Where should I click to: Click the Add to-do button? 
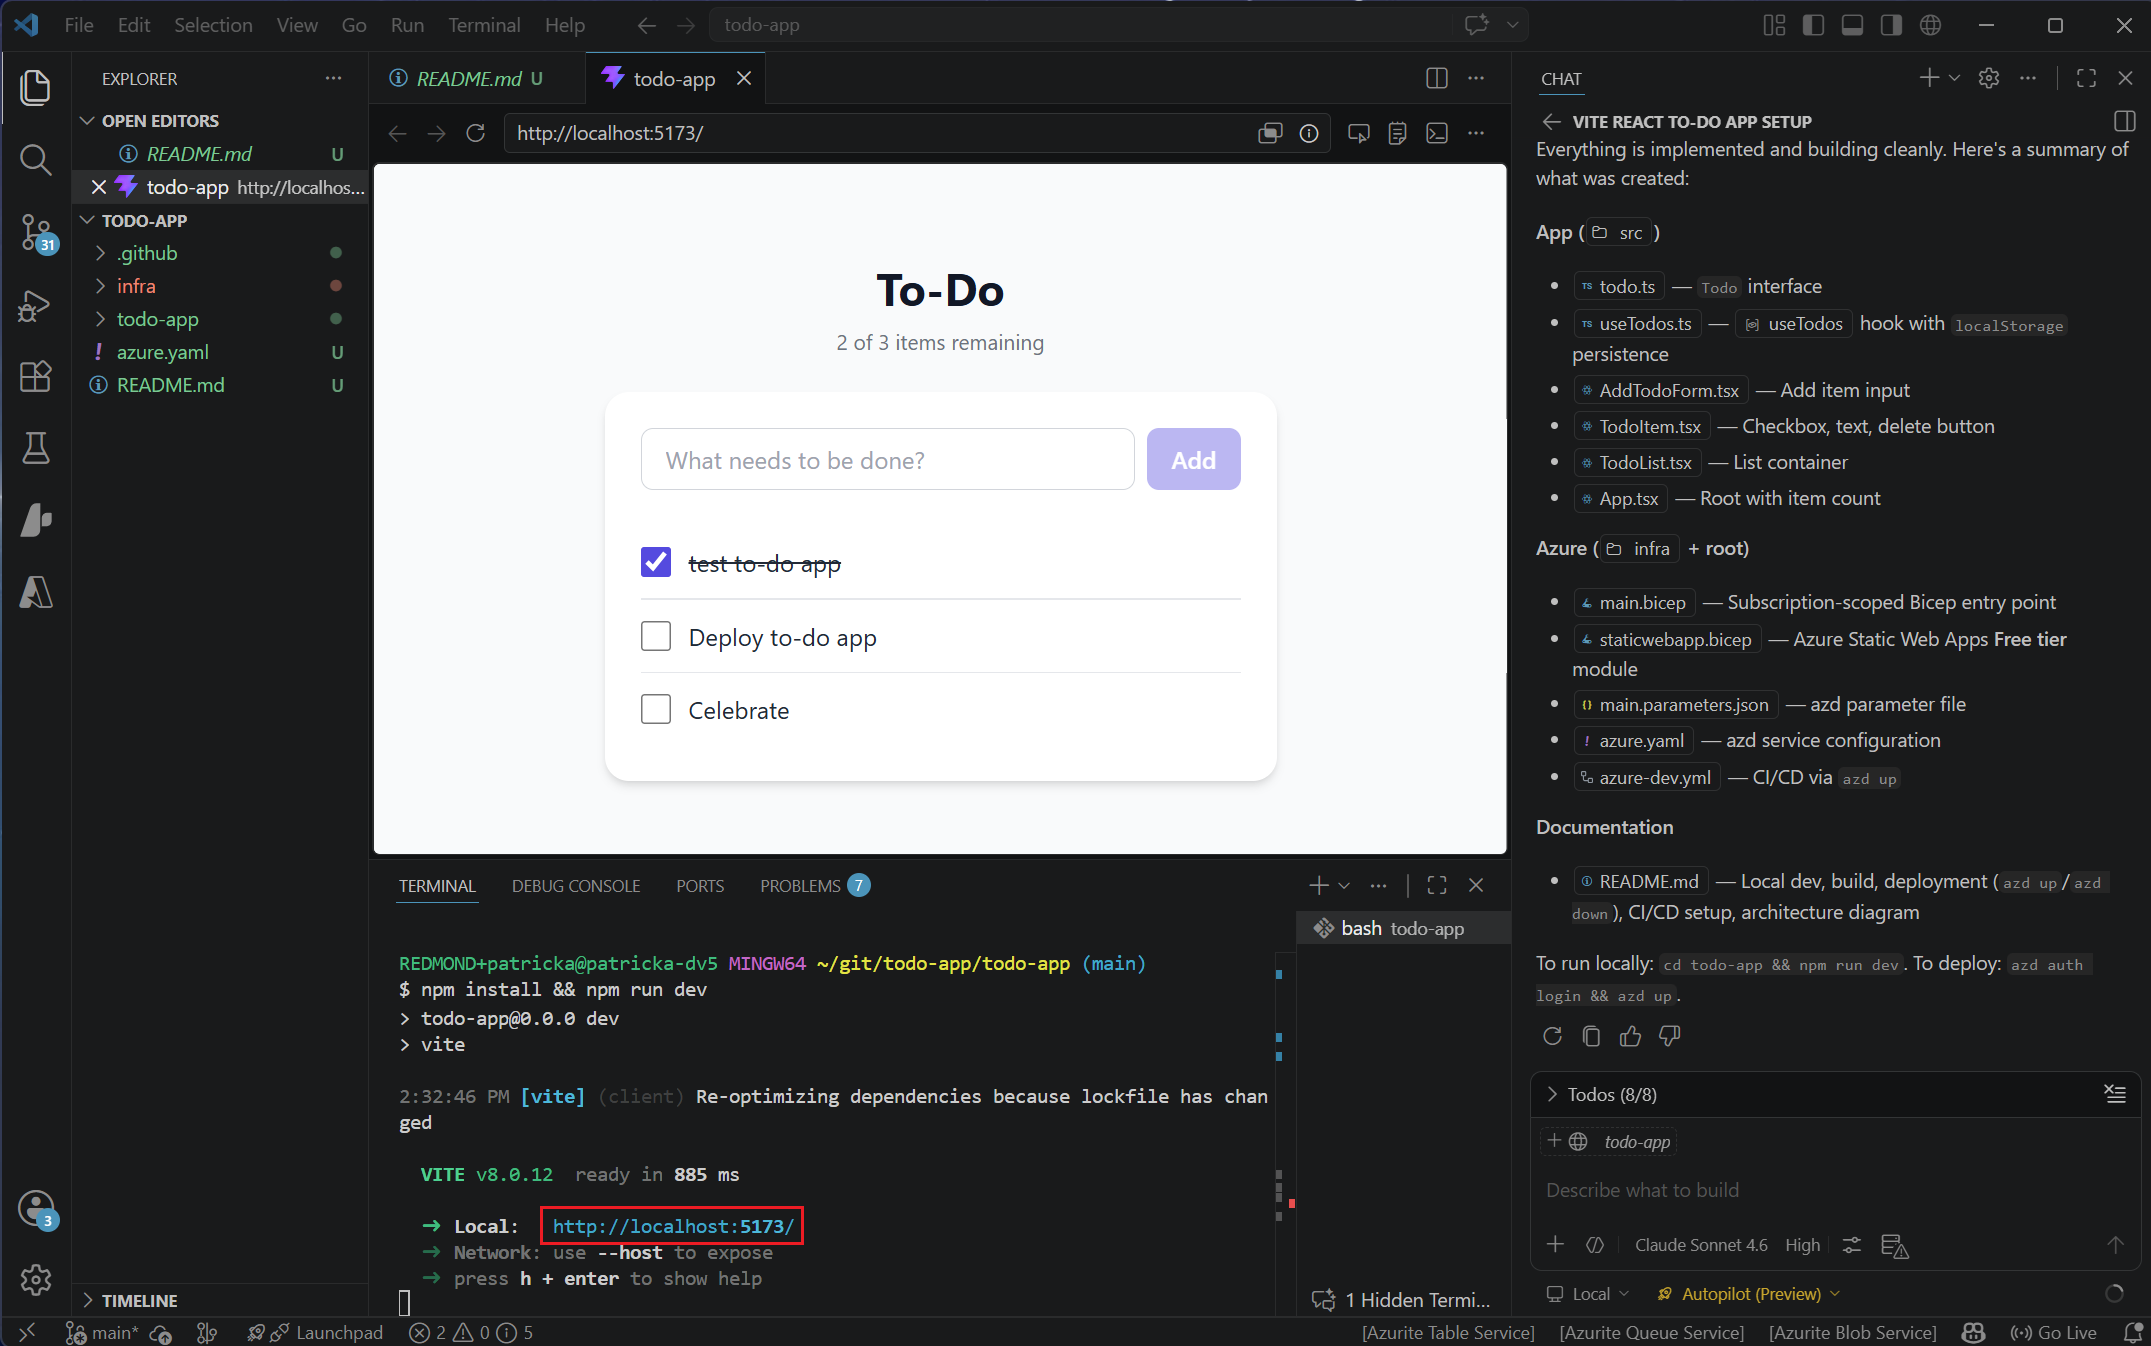tap(1194, 460)
